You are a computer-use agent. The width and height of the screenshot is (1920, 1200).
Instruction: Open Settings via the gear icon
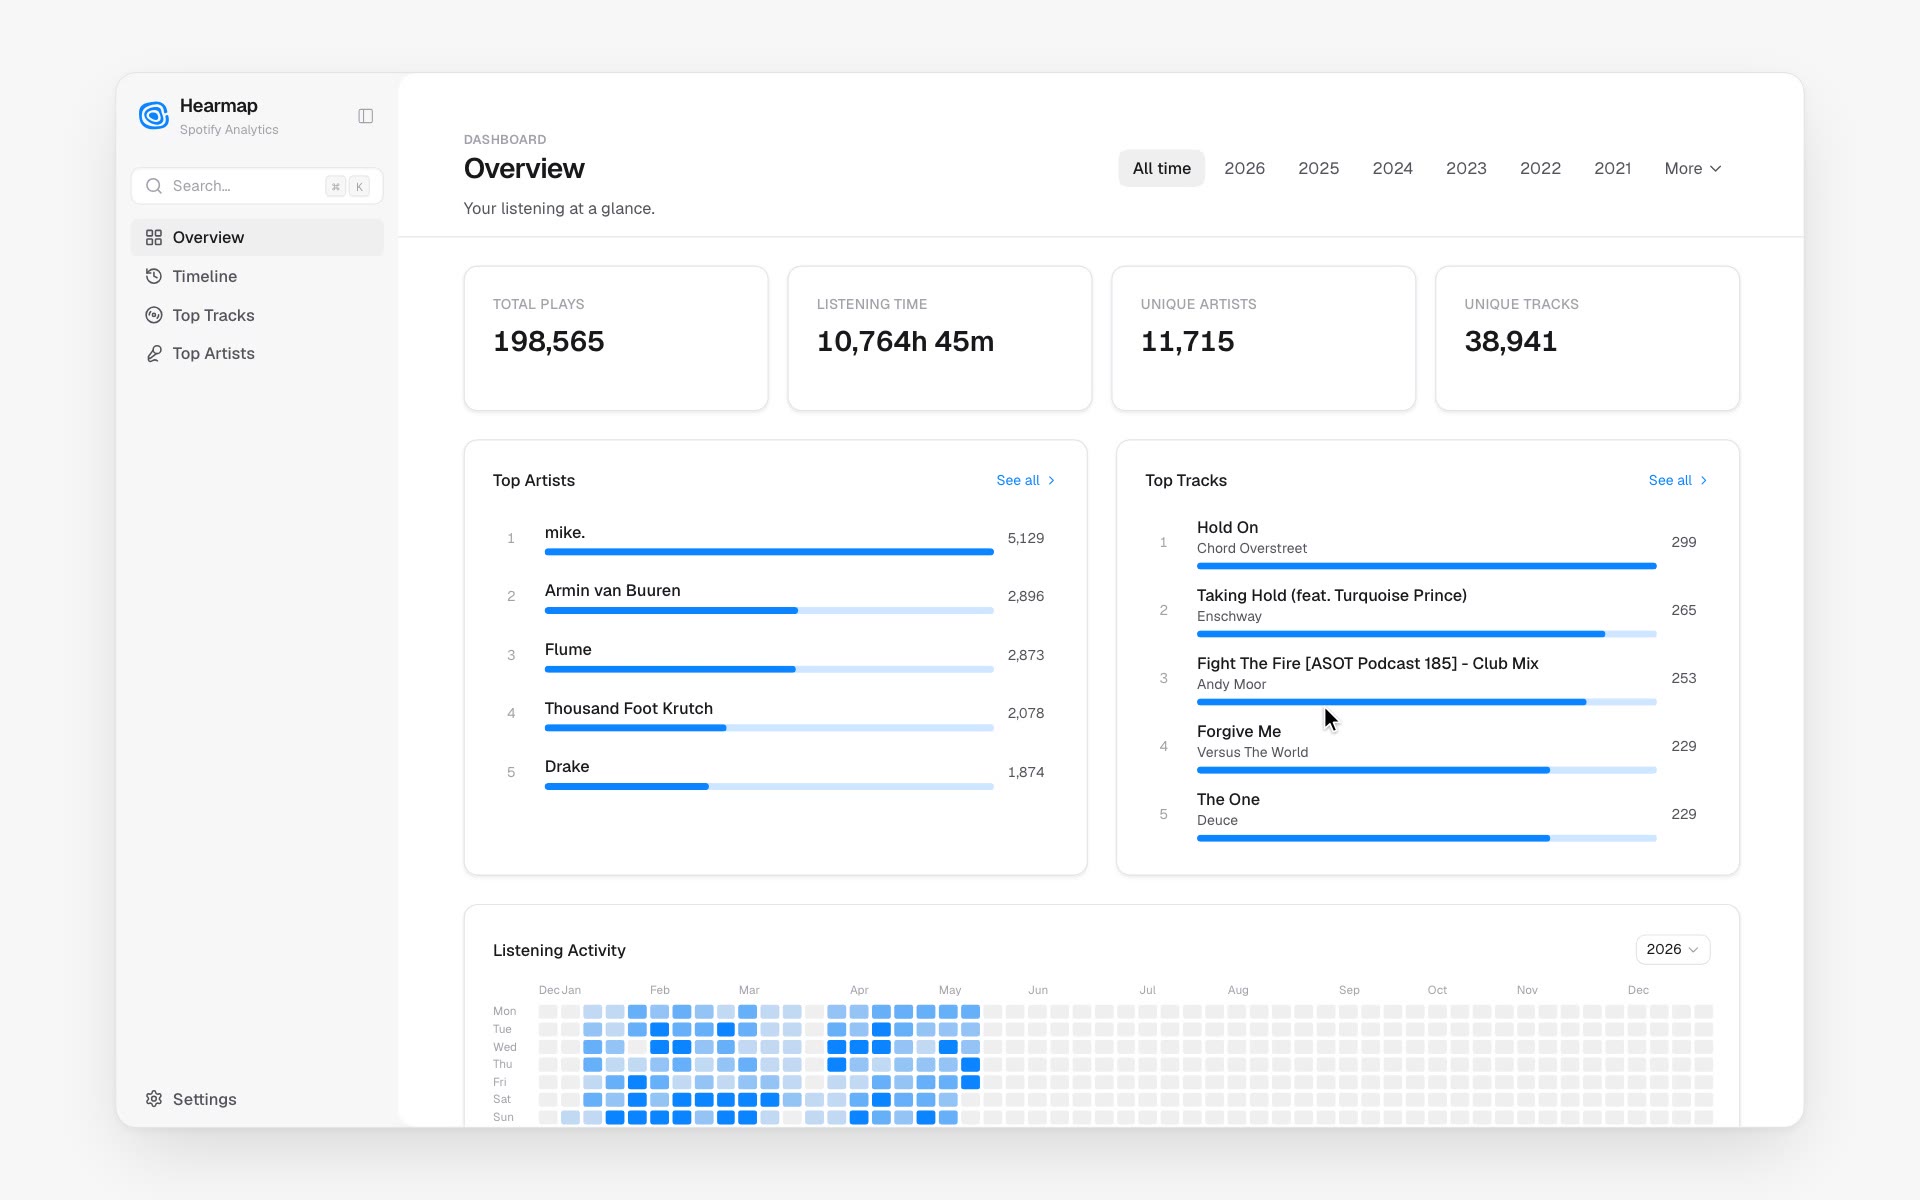click(x=154, y=1099)
